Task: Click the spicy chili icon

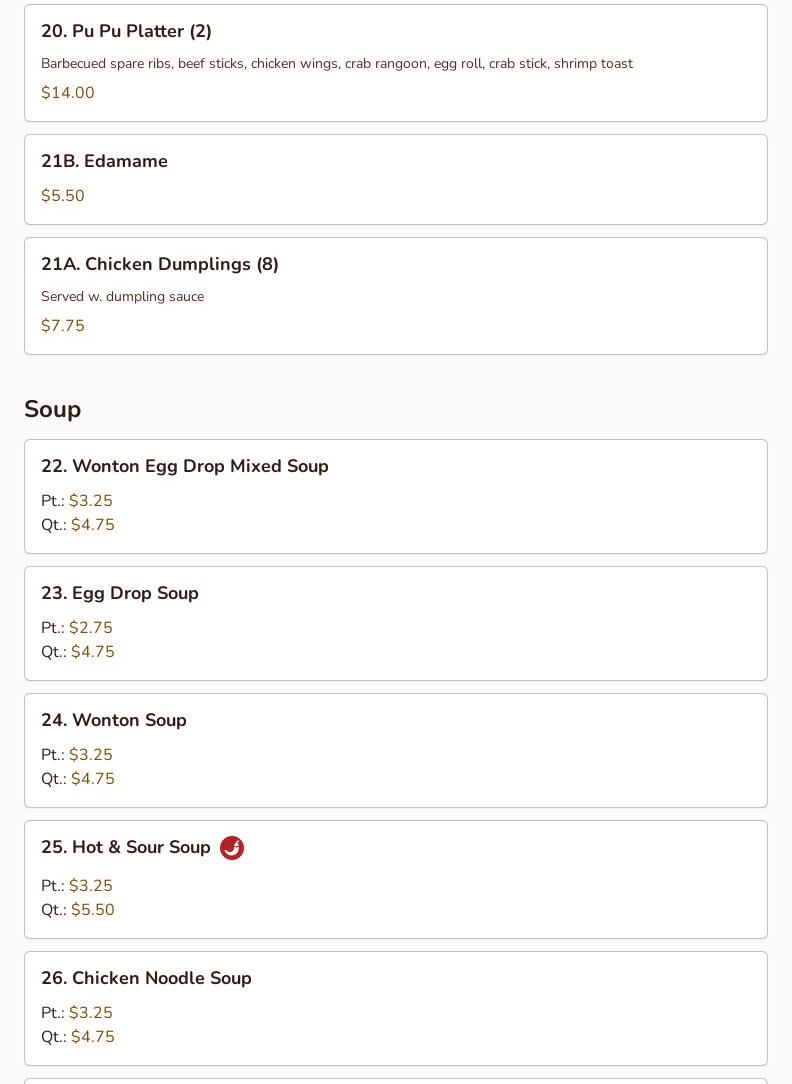Action: pos(232,848)
